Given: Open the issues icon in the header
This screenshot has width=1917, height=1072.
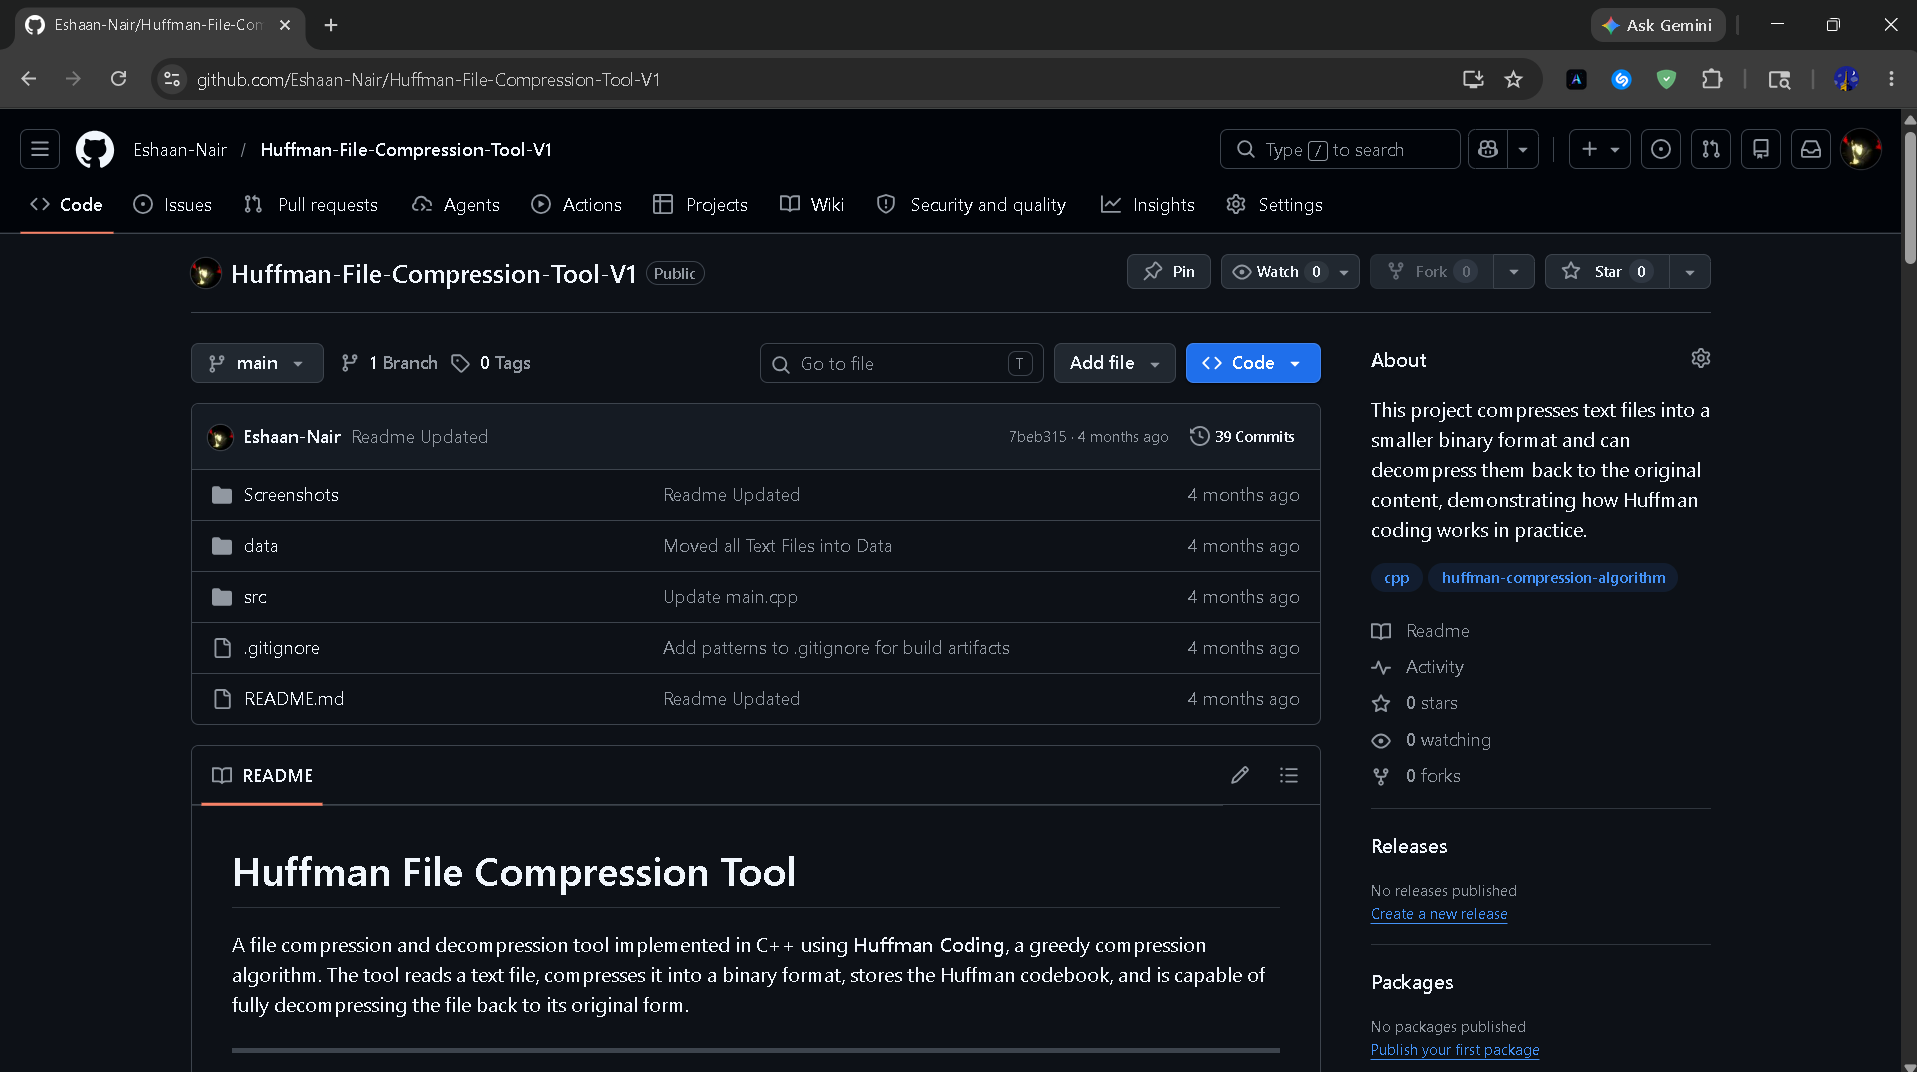Looking at the screenshot, I should pos(1661,149).
